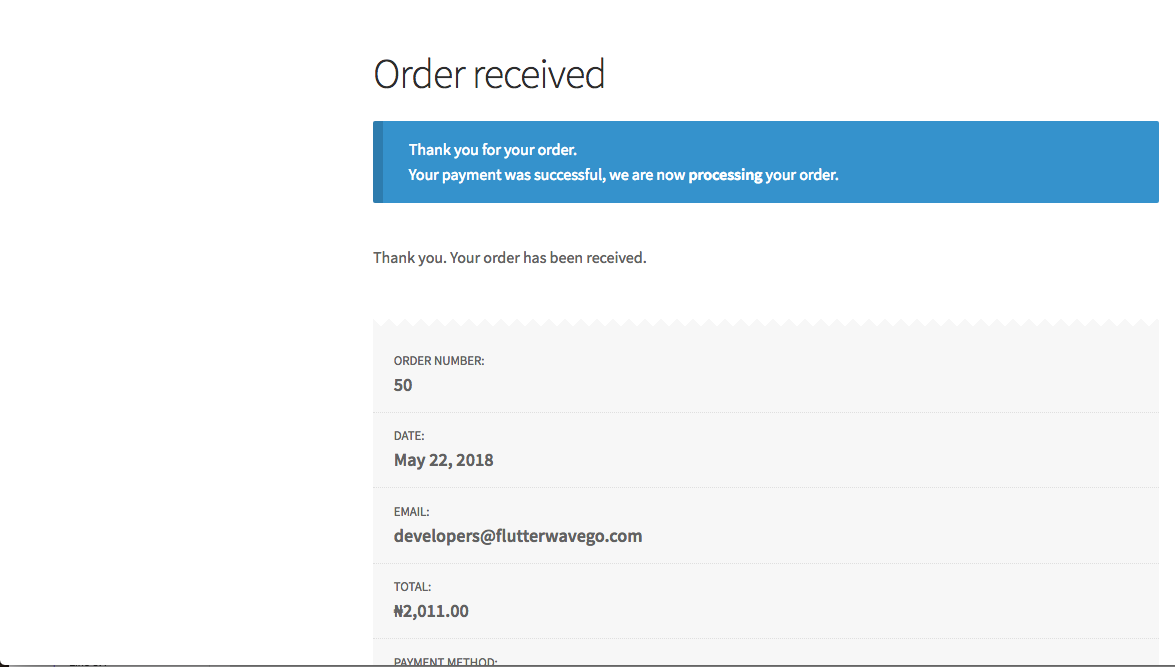Image resolution: width=1175 pixels, height=667 pixels.
Task: Click the date May 22, 2018
Action: [444, 460]
